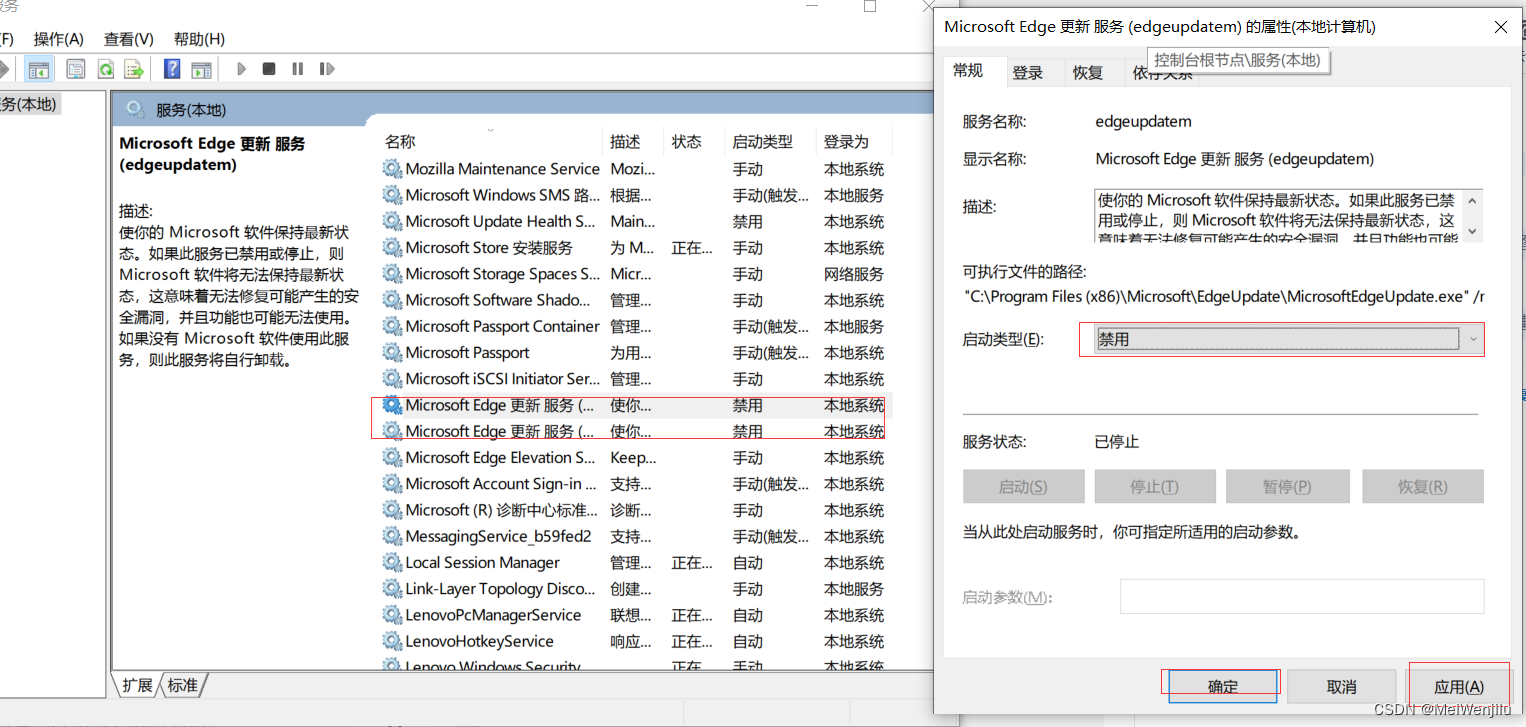Toggle the show/hide console tree toolbar icon
1526x727 pixels.
39,69
